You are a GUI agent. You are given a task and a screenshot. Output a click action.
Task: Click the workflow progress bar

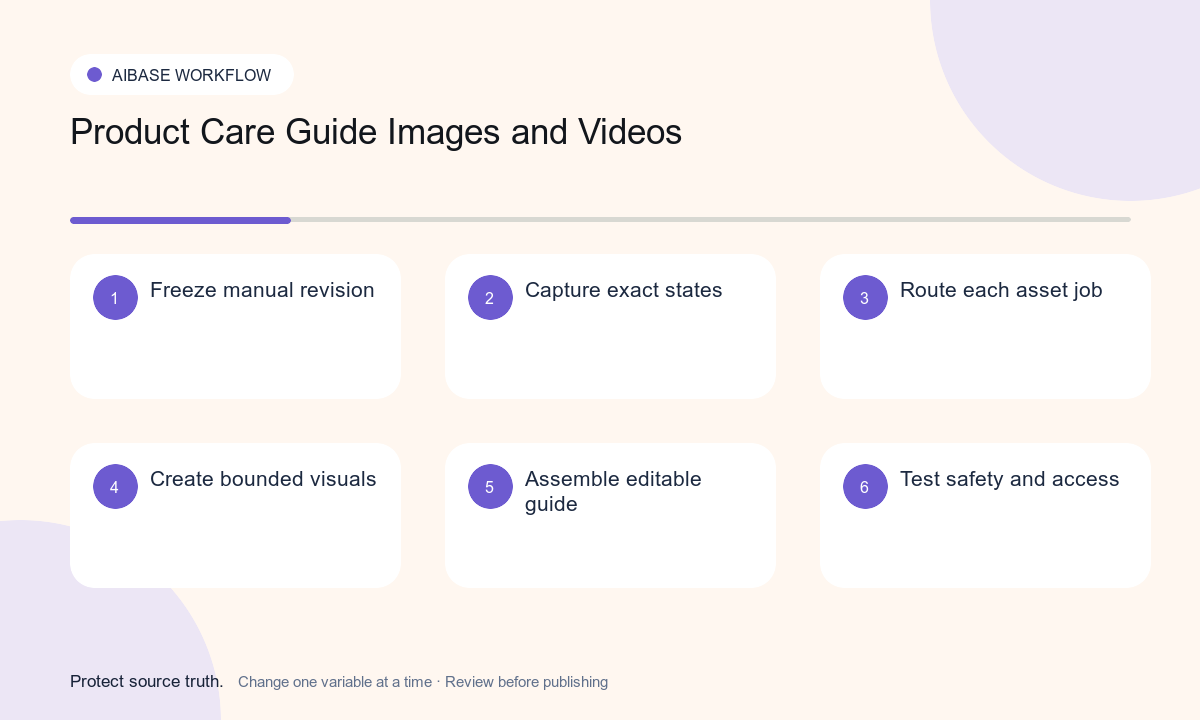point(600,220)
